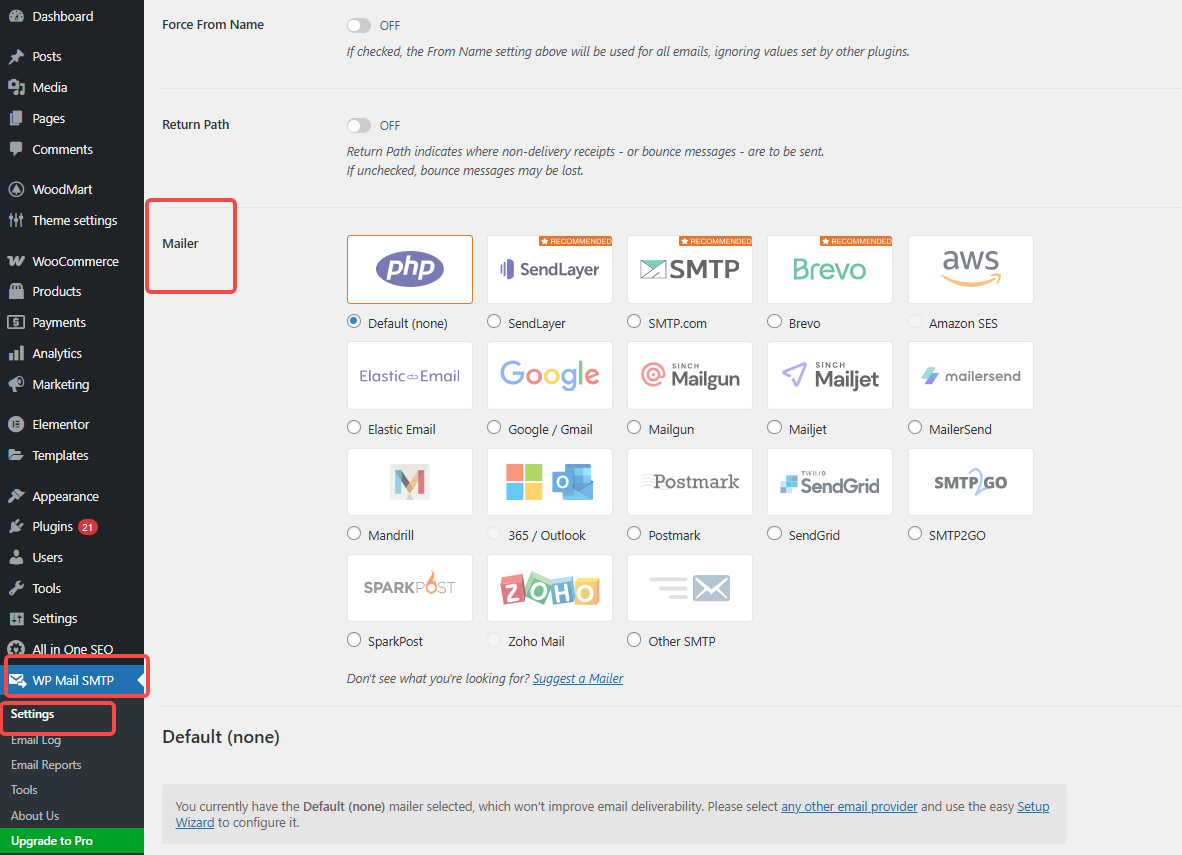Click the SendGrid logo tile
This screenshot has width=1182, height=855.
coord(829,482)
